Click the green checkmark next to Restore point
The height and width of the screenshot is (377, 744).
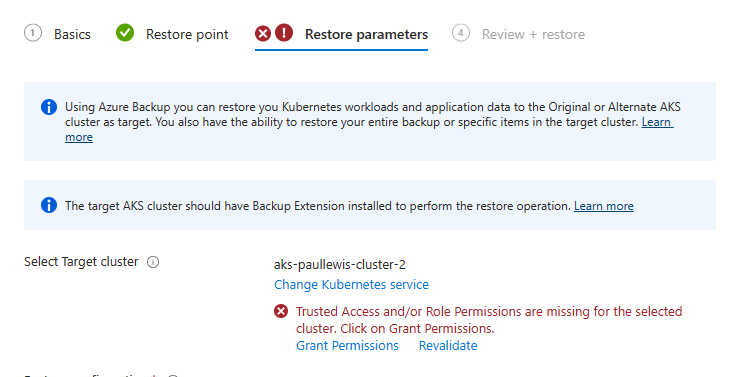pos(125,33)
